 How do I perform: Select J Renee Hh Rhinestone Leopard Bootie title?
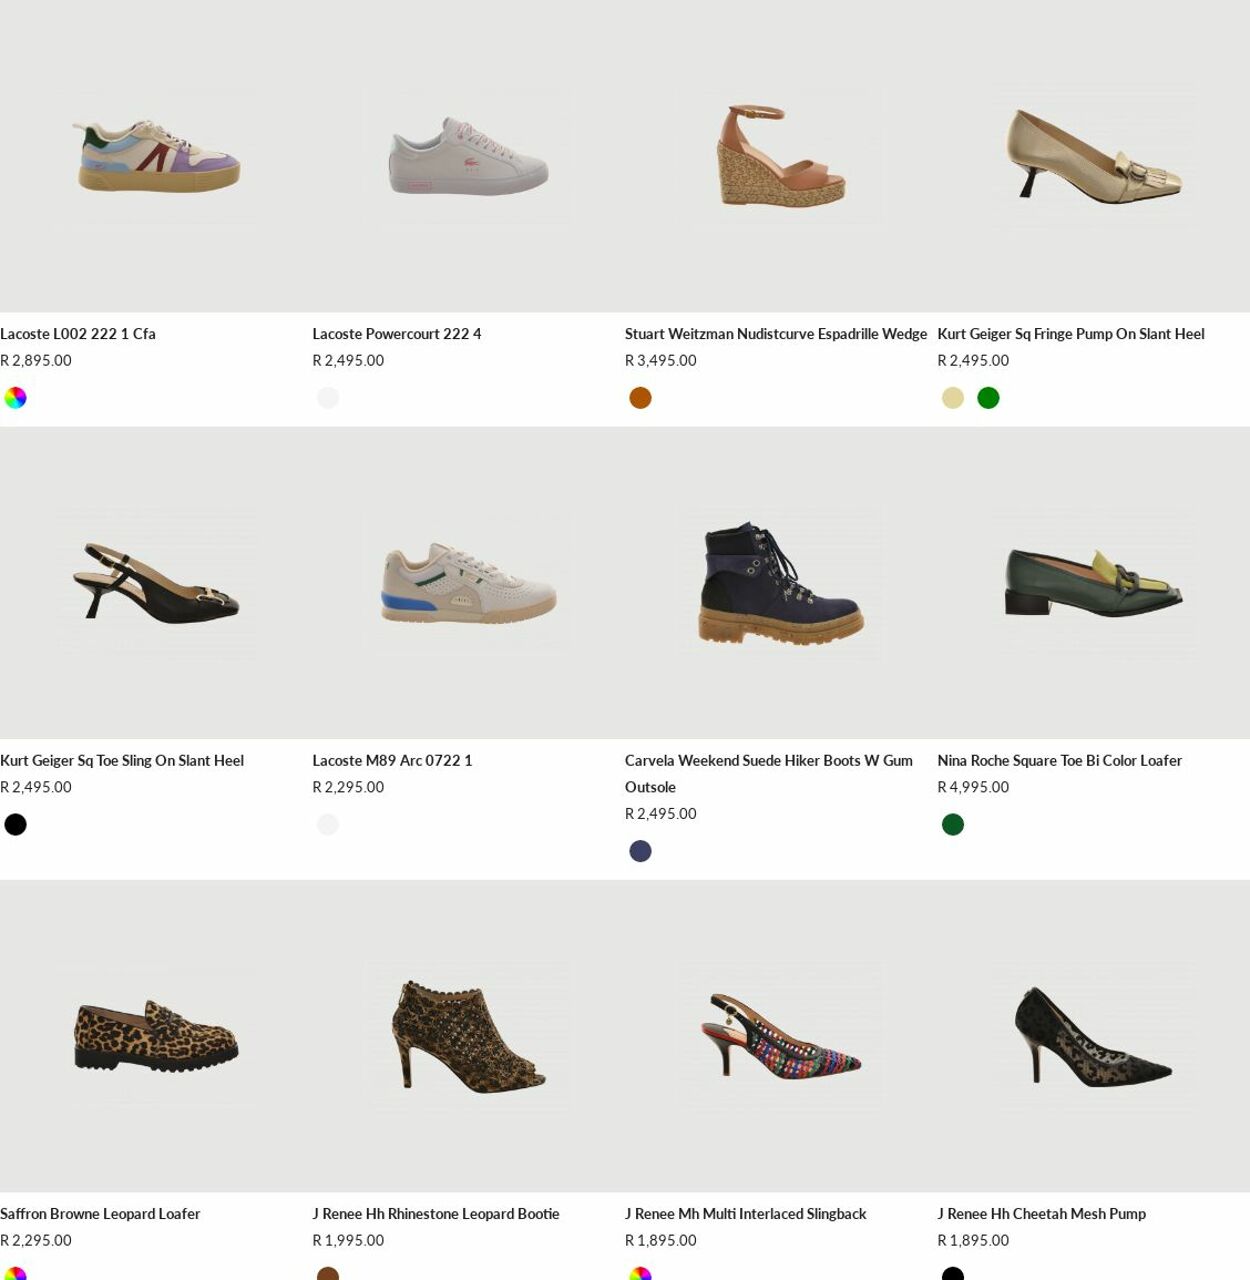436,1214
